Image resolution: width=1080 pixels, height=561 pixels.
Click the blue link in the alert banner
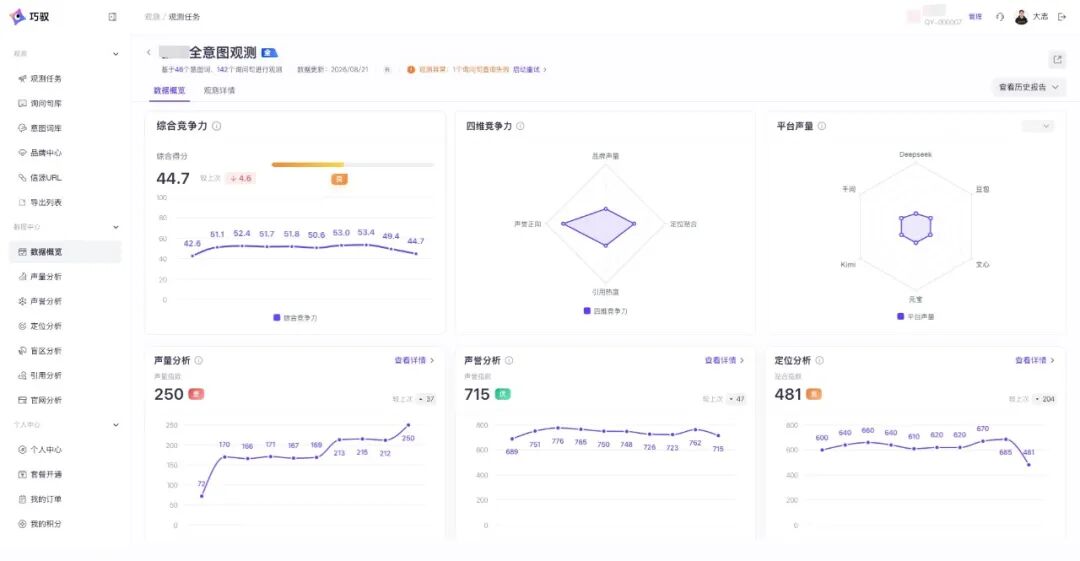coord(529,70)
